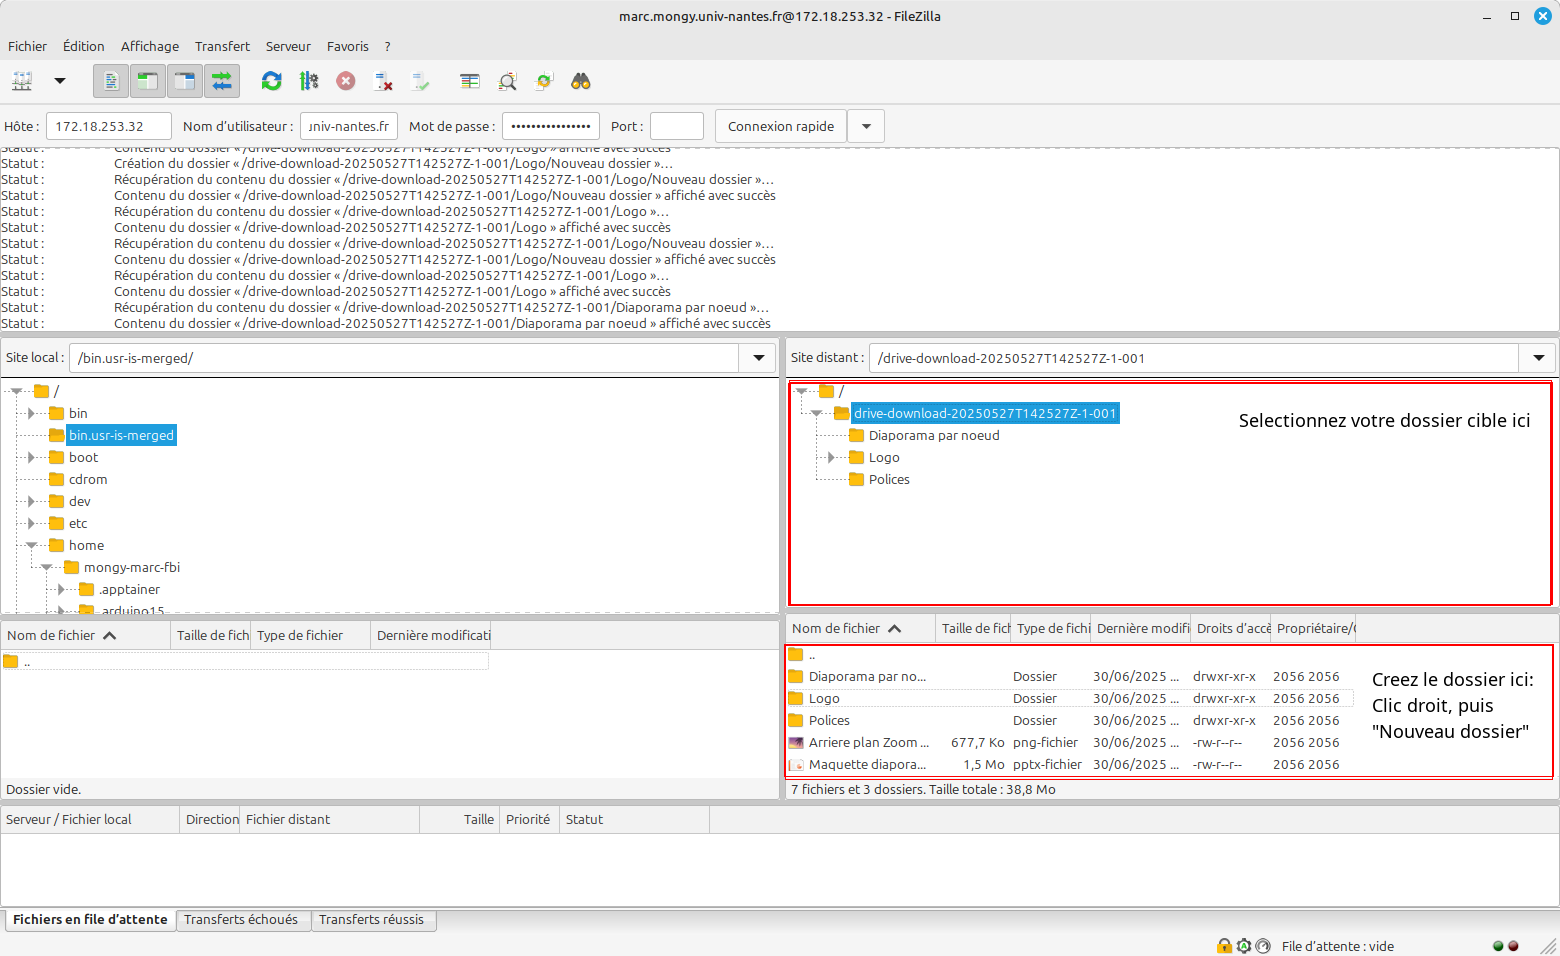Switch to the Transferts échoués tab

[x=243, y=919]
